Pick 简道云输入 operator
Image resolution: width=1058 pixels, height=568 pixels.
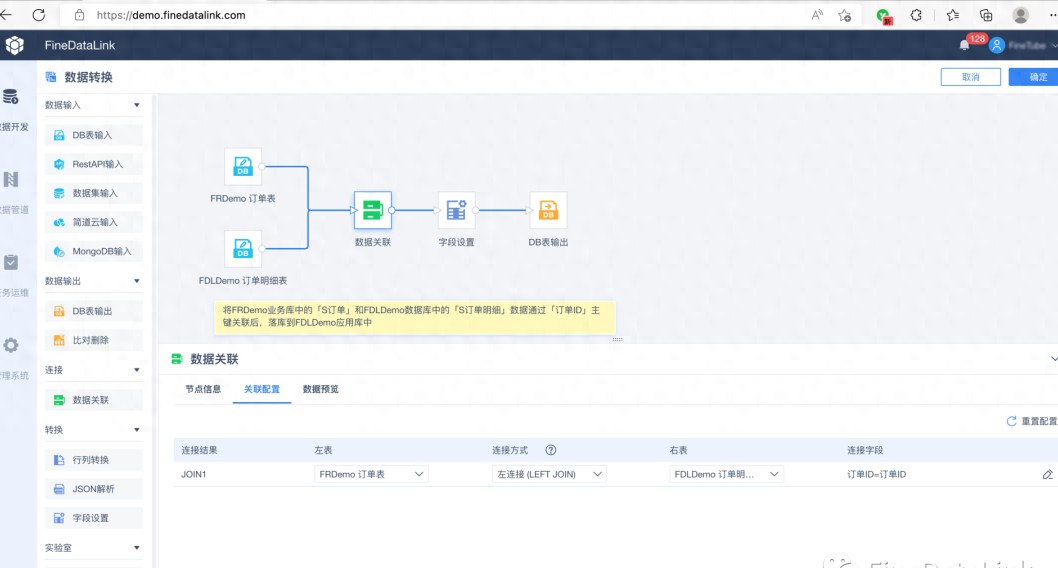tap(94, 222)
